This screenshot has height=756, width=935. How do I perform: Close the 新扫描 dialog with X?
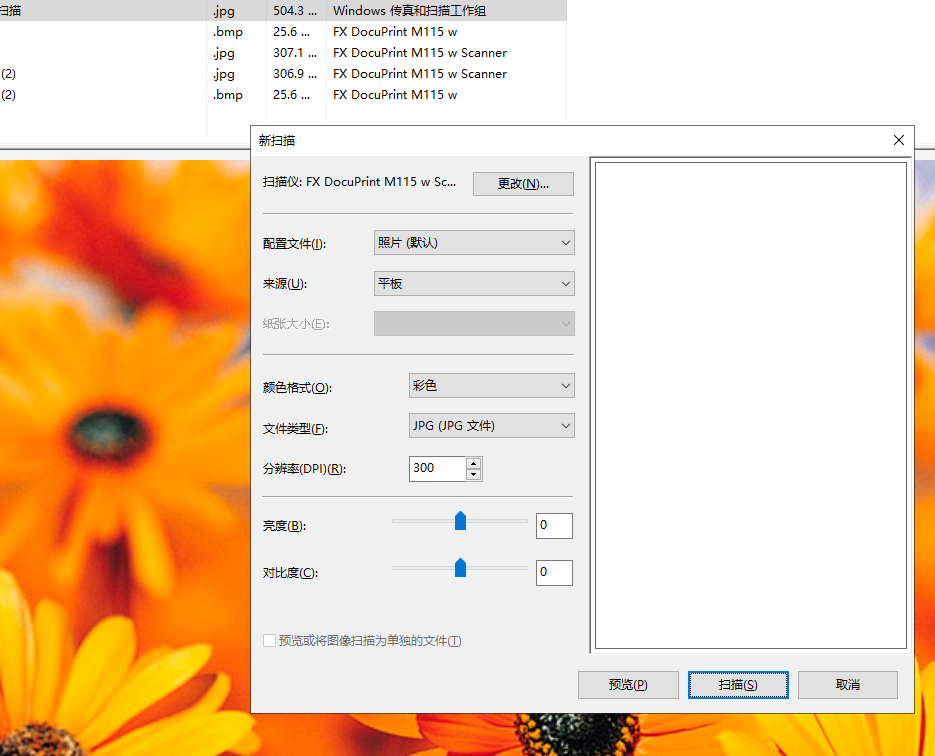pos(899,140)
